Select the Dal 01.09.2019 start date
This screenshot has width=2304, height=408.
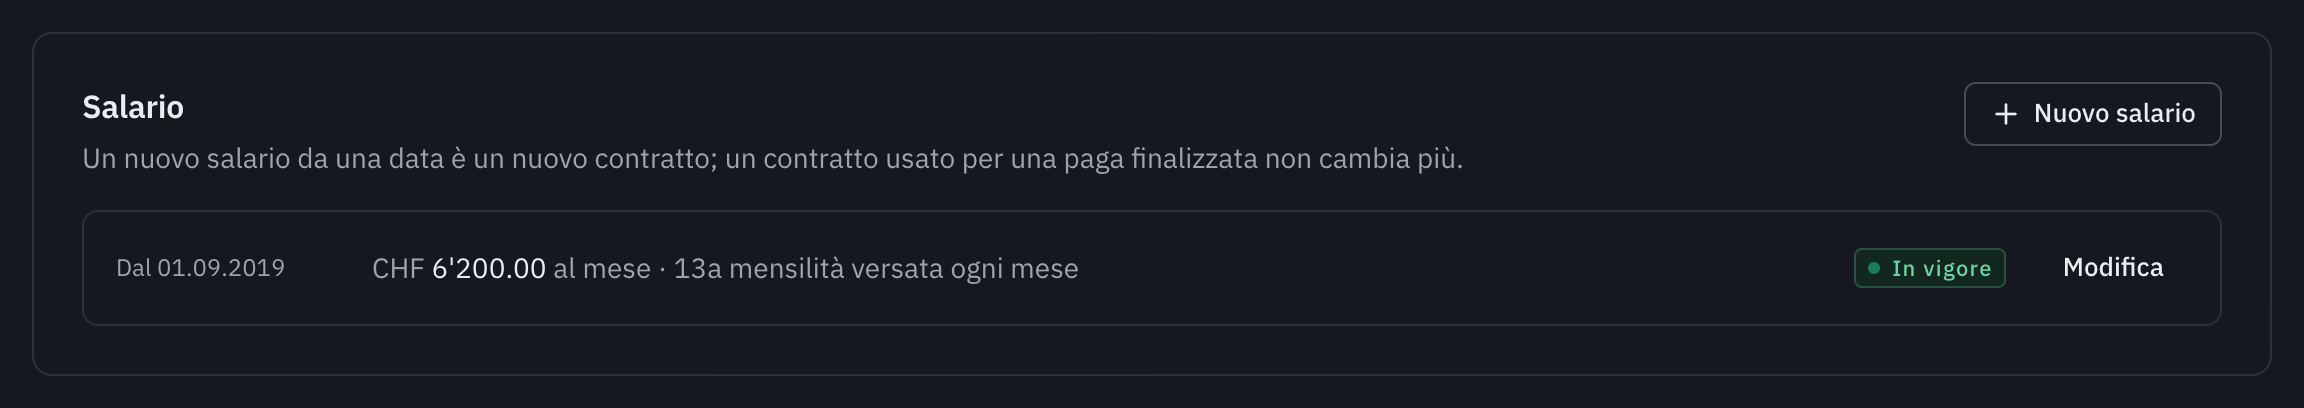coord(200,268)
